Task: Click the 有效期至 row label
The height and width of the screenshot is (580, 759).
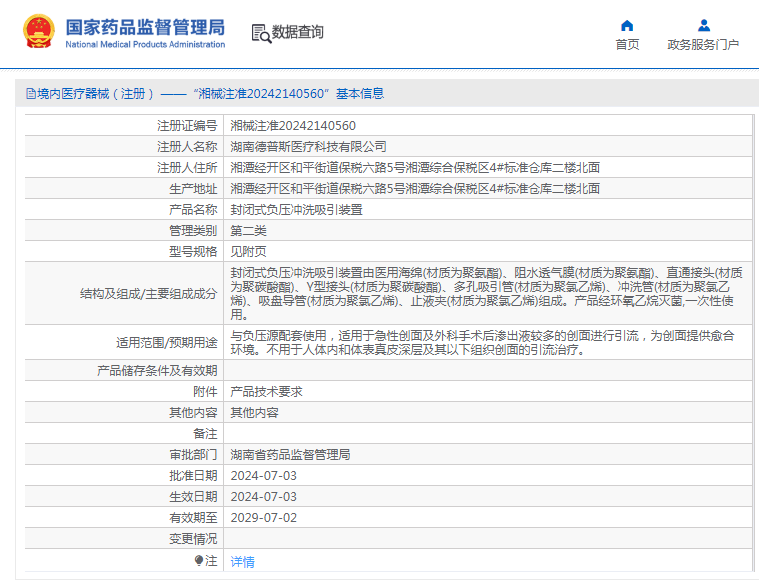Action: 193,518
